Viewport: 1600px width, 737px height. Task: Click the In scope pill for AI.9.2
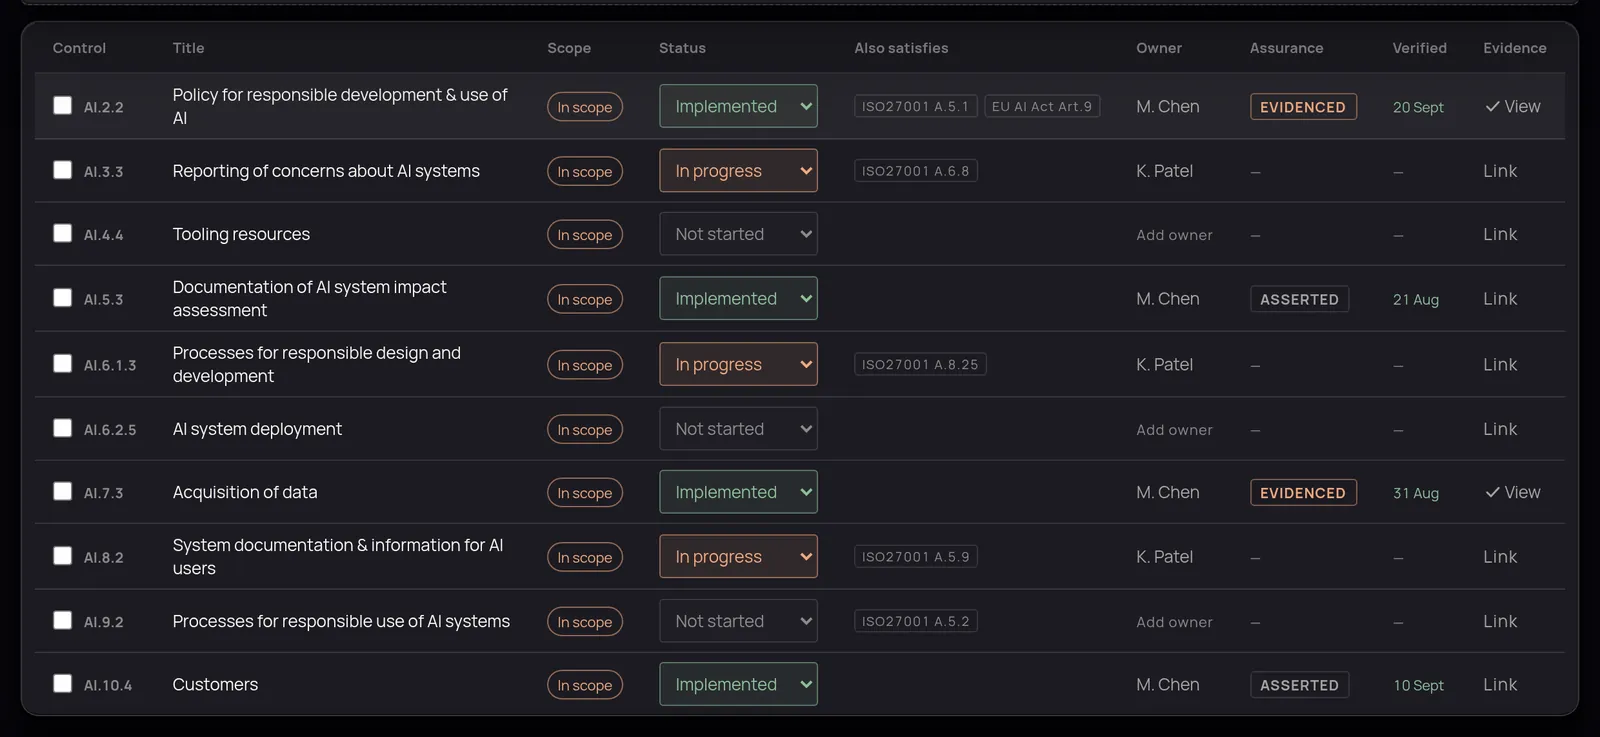[585, 622]
